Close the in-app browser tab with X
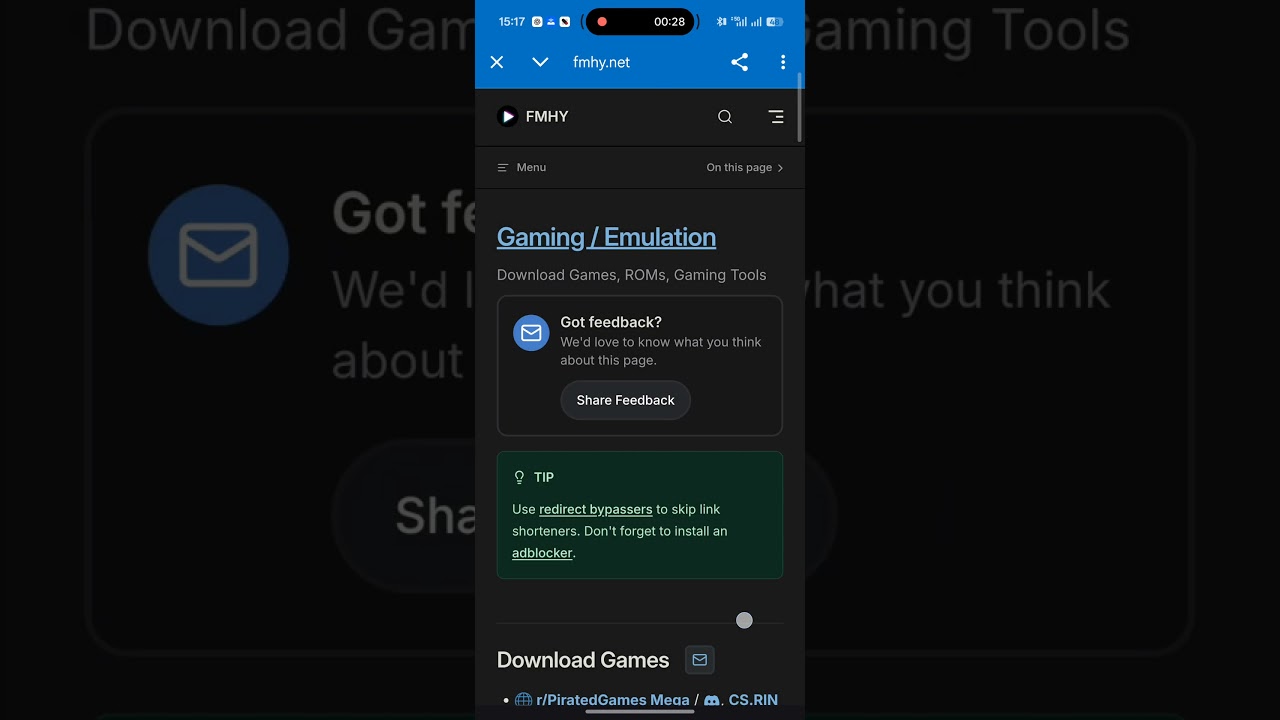 coord(497,62)
